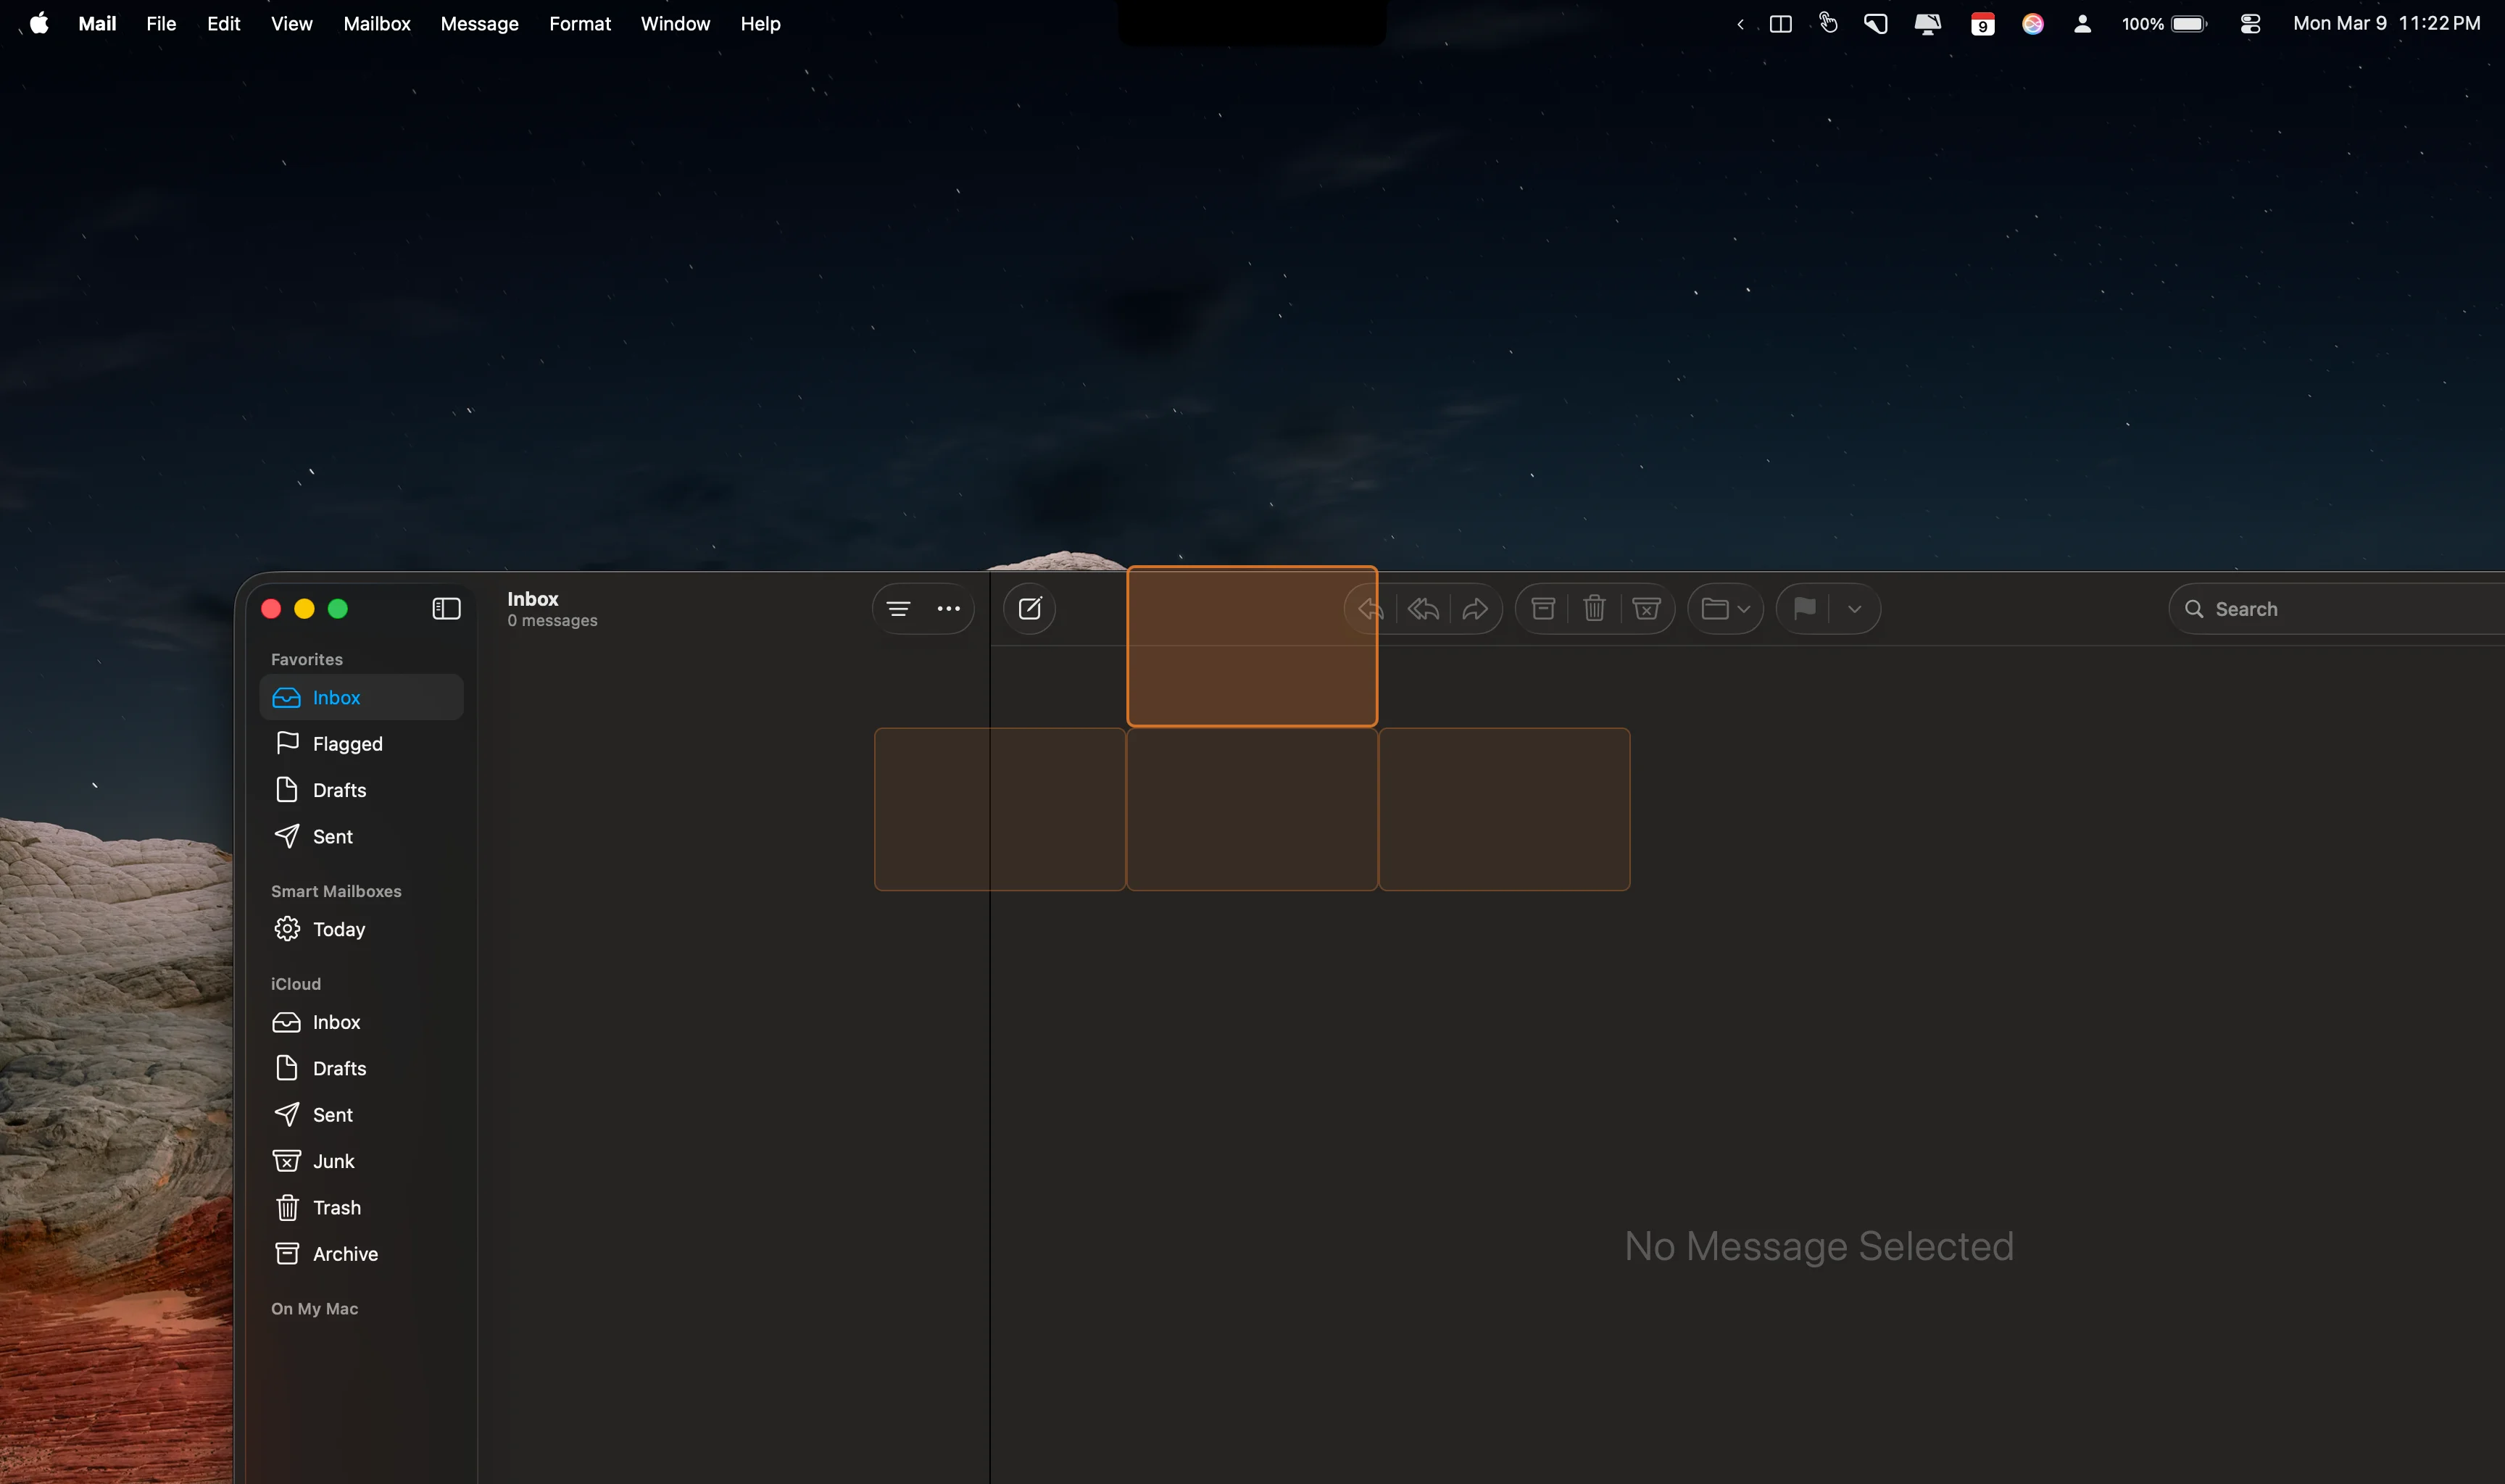Select the Reply All toolbar icon
Screen dimensions: 2505x1484
coord(1424,608)
